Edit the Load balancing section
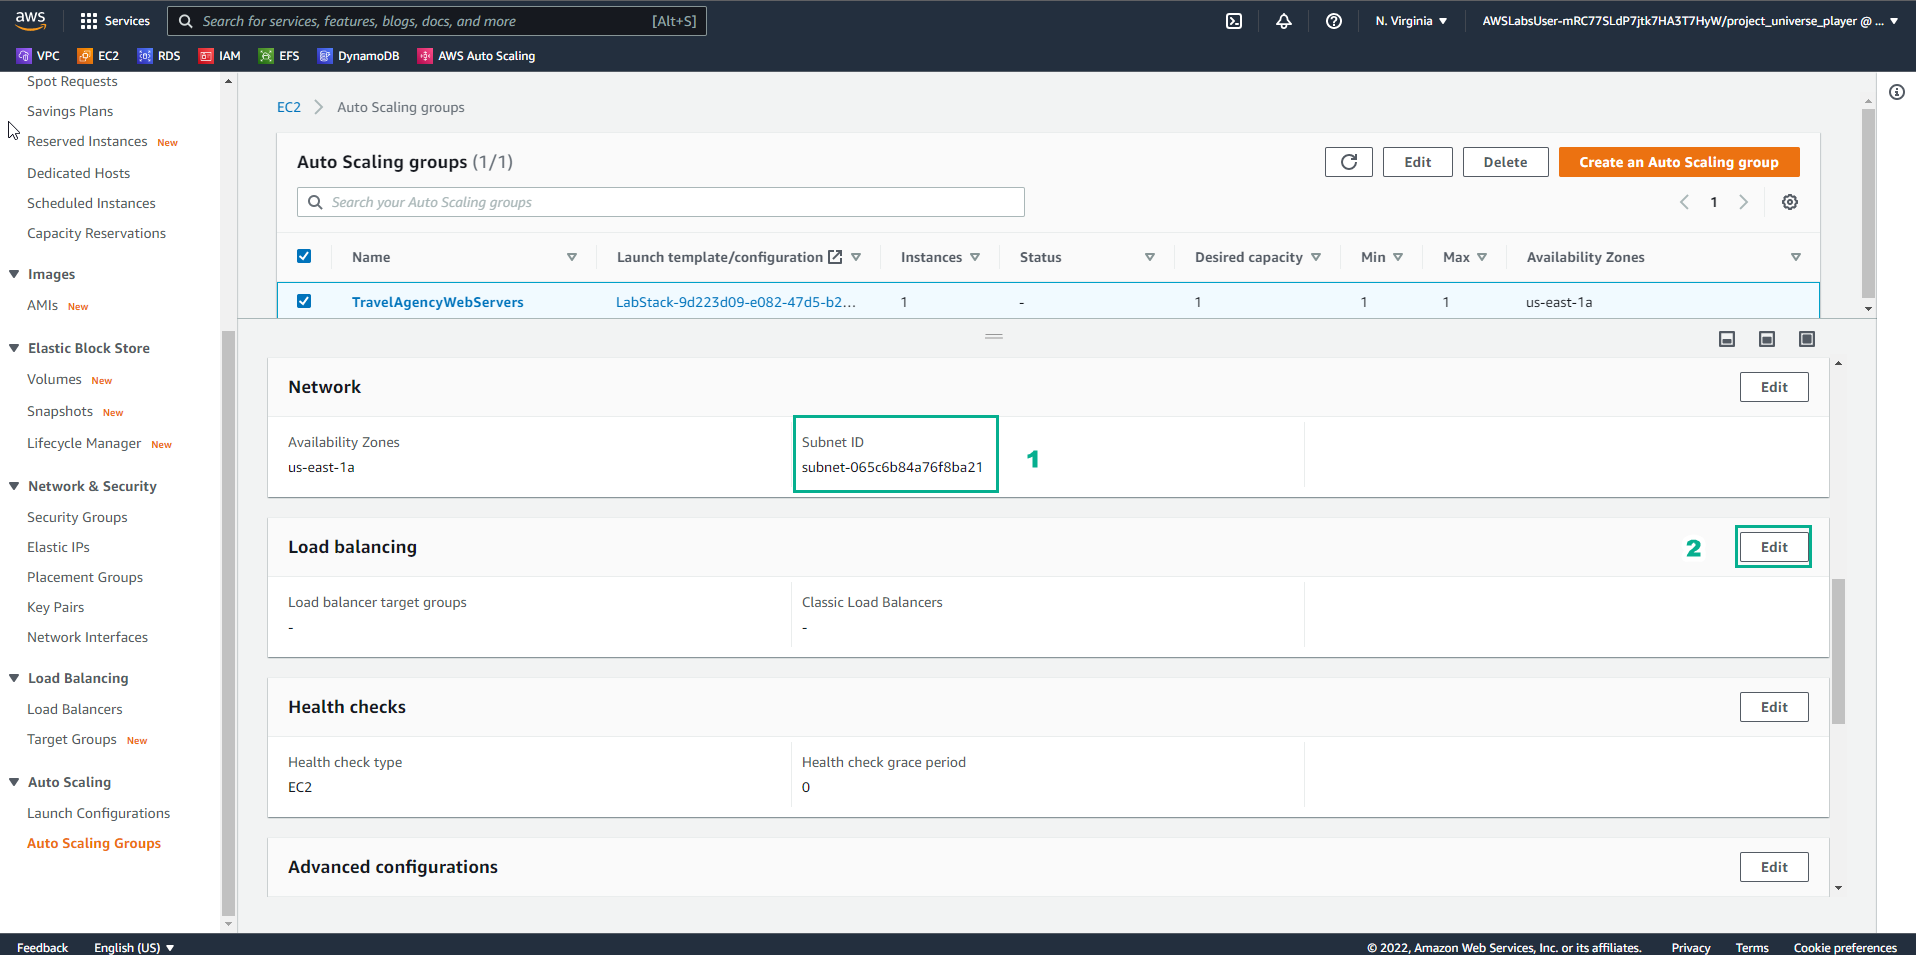Screen dimensions: 1916x955 1774,547
